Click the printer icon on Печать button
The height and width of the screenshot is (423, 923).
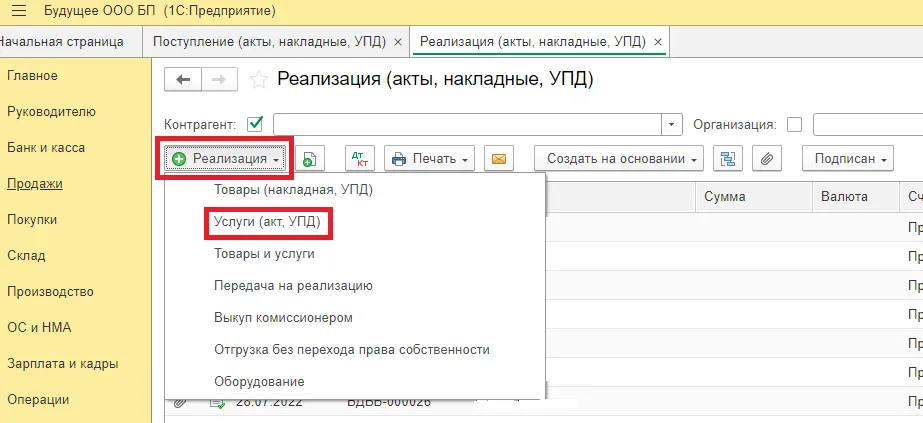pyautogui.click(x=399, y=159)
